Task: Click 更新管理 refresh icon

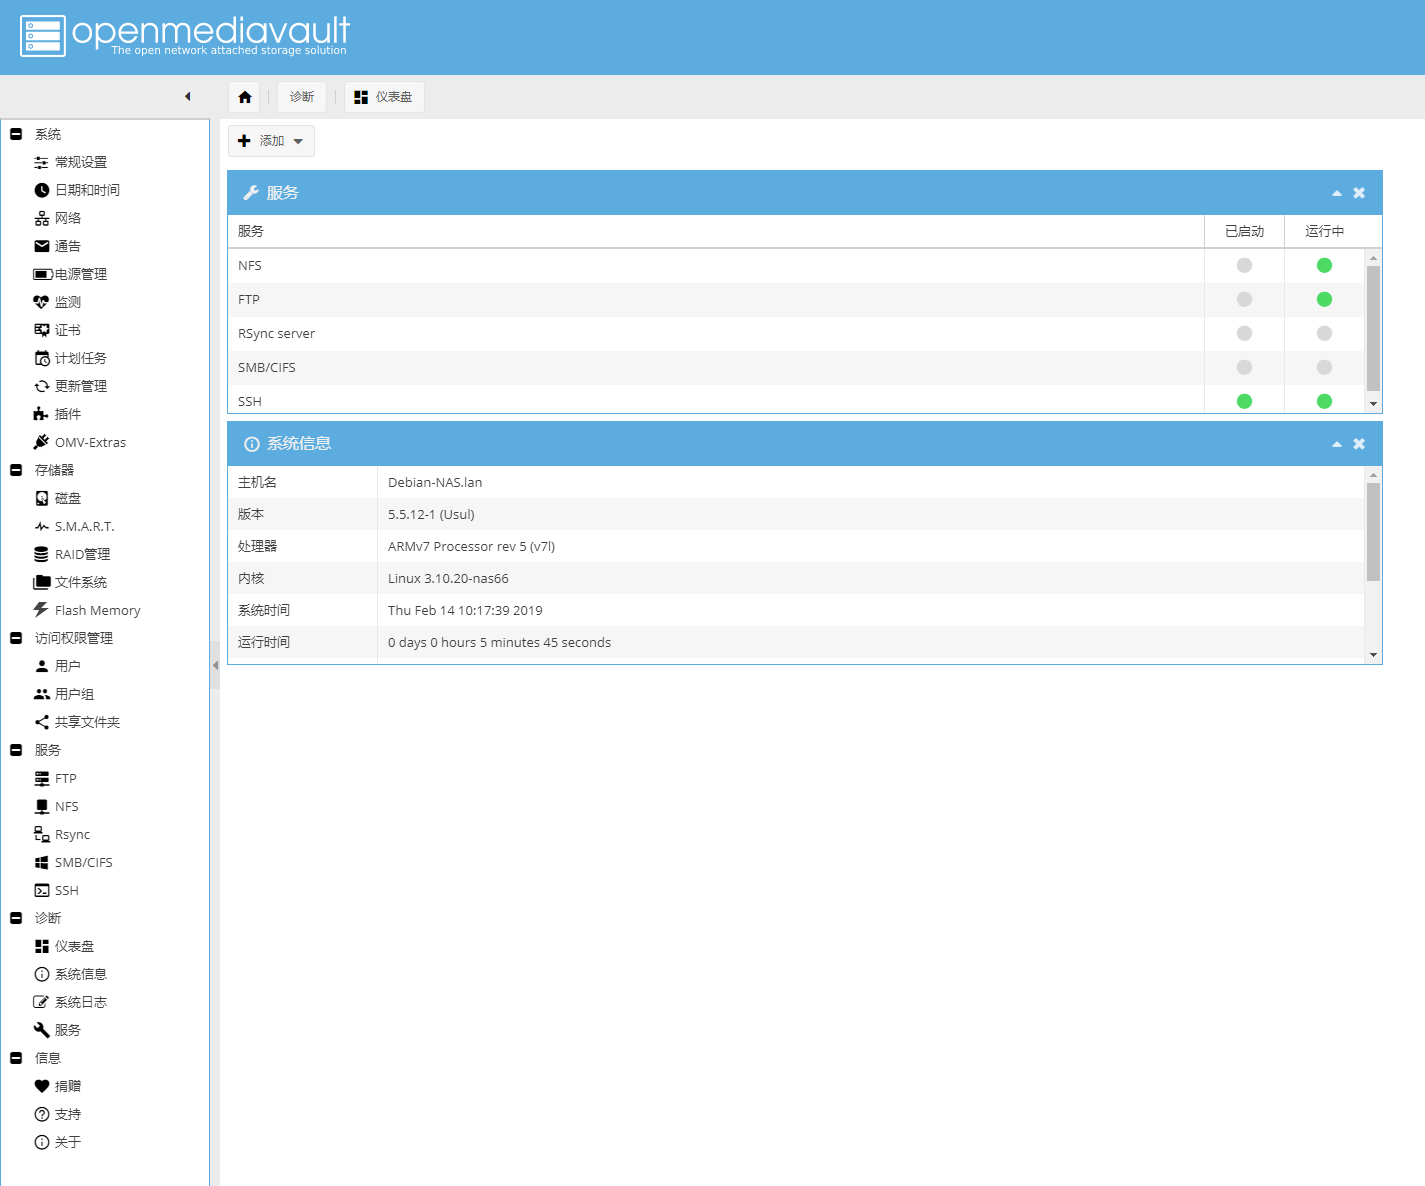Action: click(42, 386)
